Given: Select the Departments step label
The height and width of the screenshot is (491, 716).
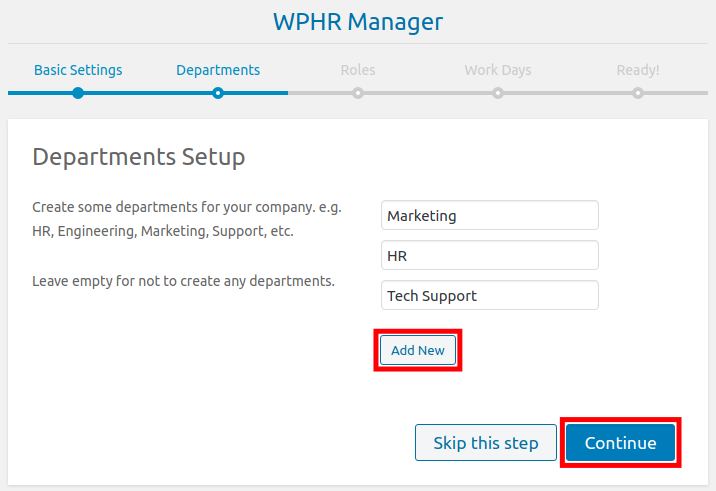Looking at the screenshot, I should [x=218, y=70].
